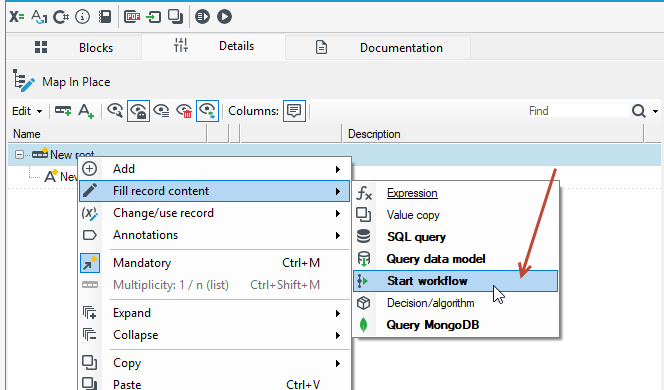Toggle the eye with red trash view option
Screen dimensions: 664x390
tap(184, 111)
